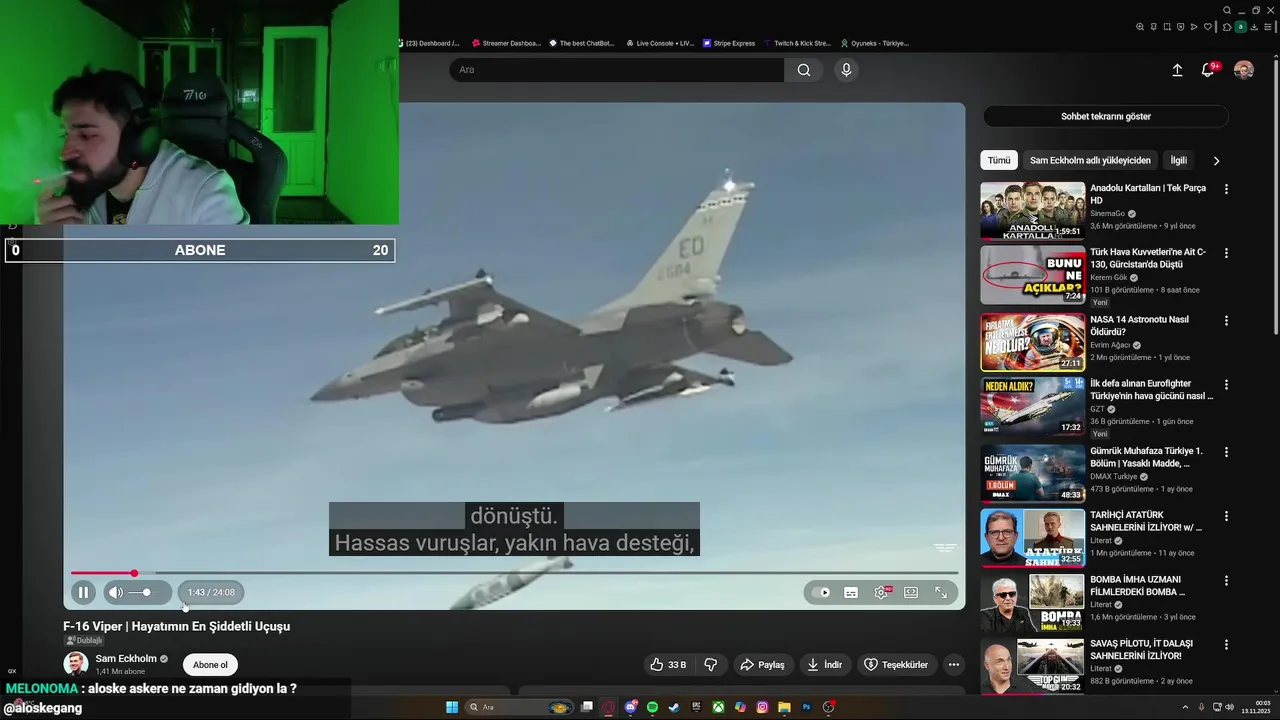The width and height of the screenshot is (1280, 720).
Task: Open the Eurofighter video thumbnail
Action: tap(1032, 405)
